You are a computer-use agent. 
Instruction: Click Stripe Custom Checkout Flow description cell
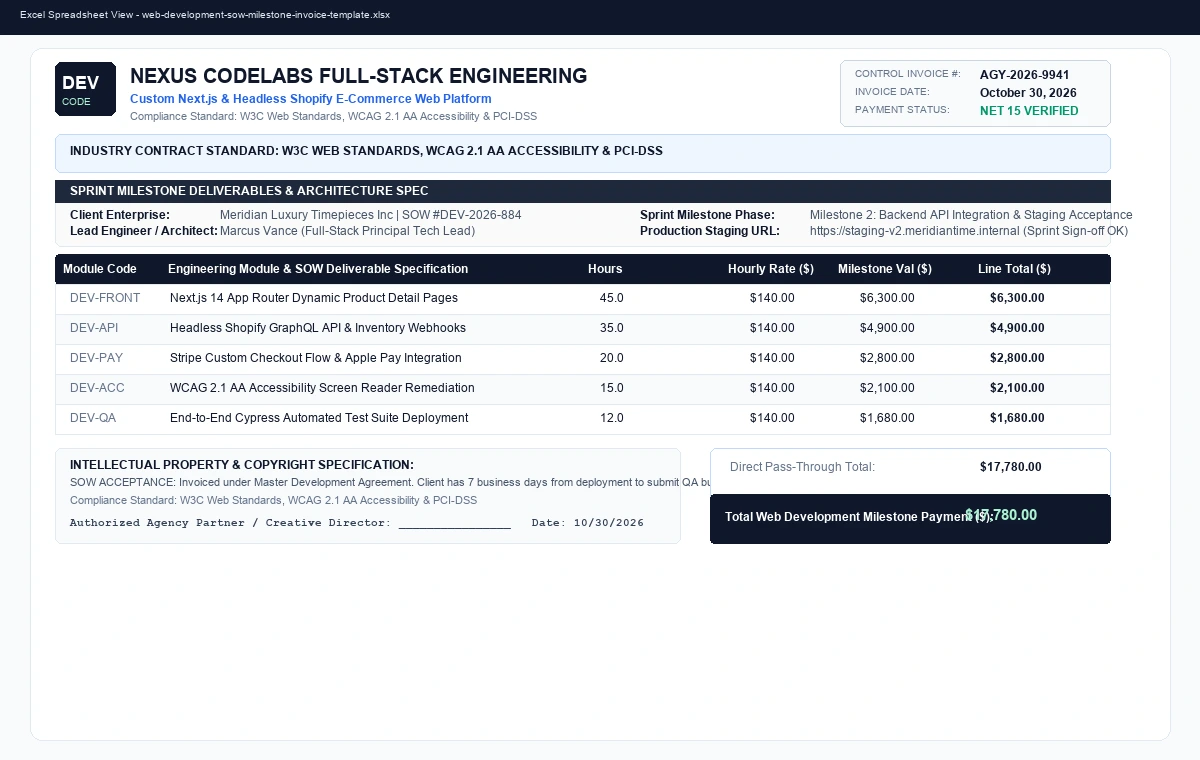click(316, 358)
